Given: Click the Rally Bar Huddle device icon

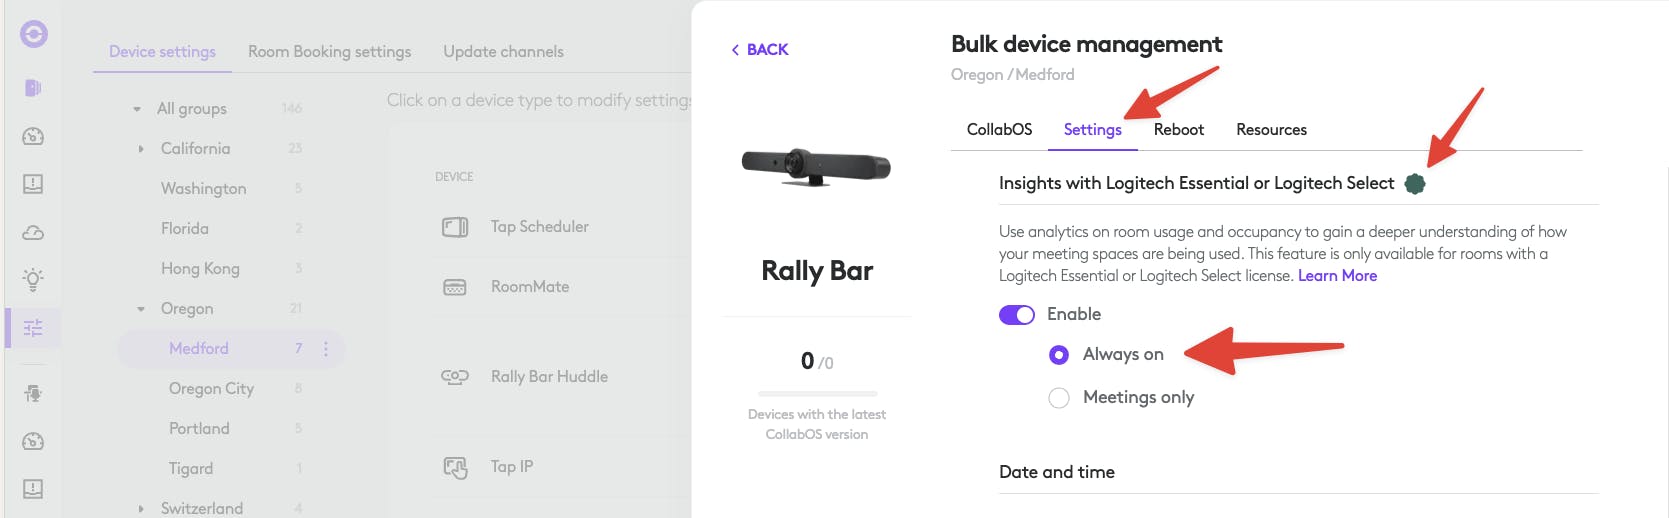Looking at the screenshot, I should coord(455,377).
